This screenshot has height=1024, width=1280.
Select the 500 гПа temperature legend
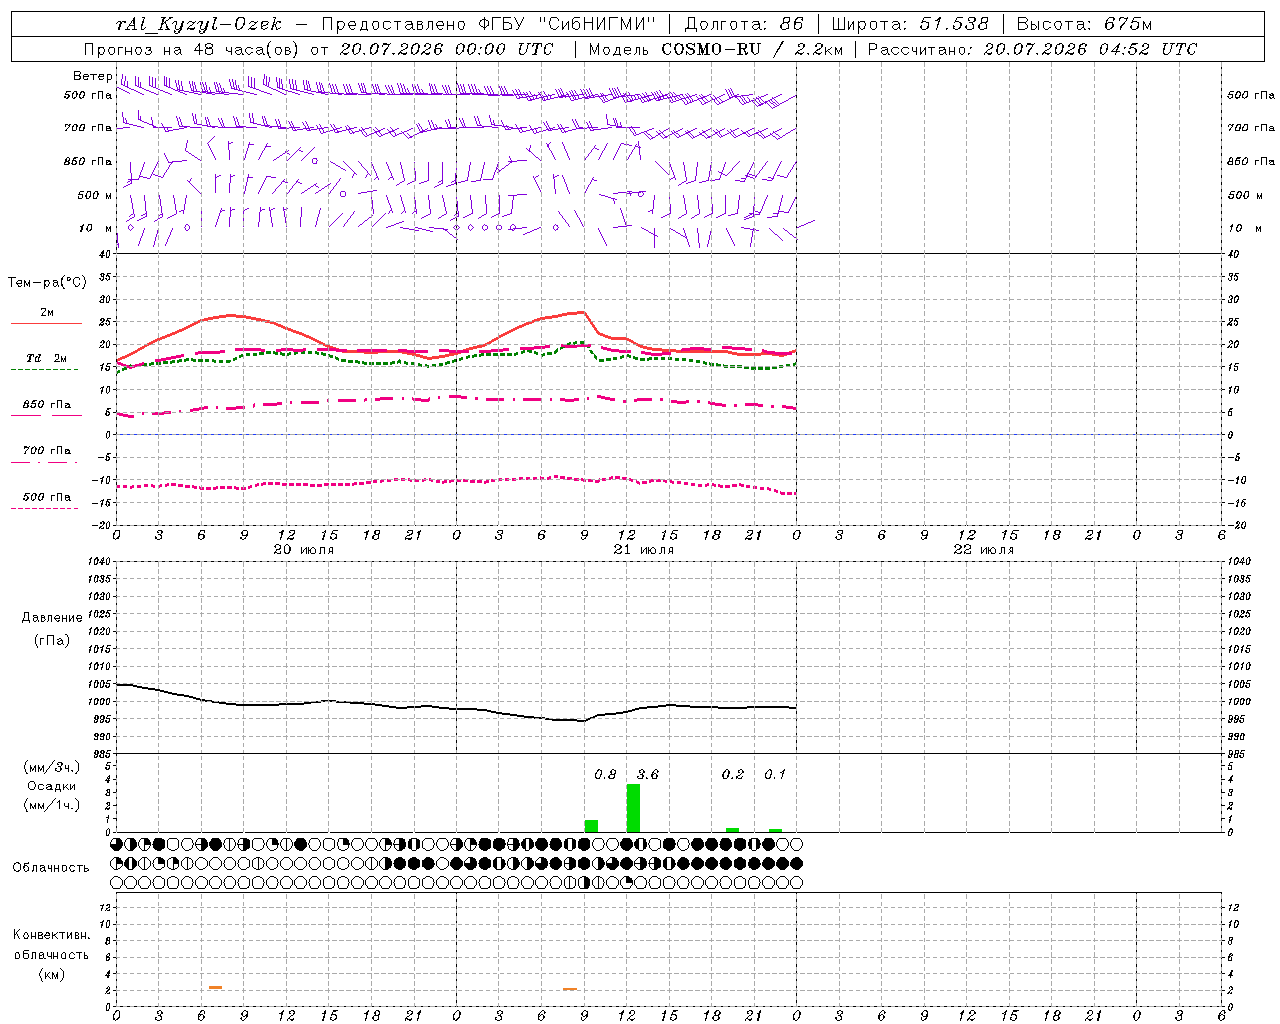pos(46,501)
